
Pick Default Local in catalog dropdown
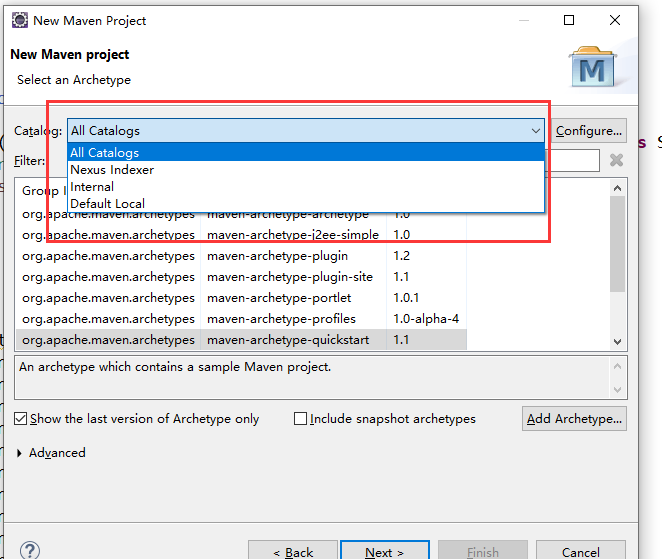(x=107, y=204)
